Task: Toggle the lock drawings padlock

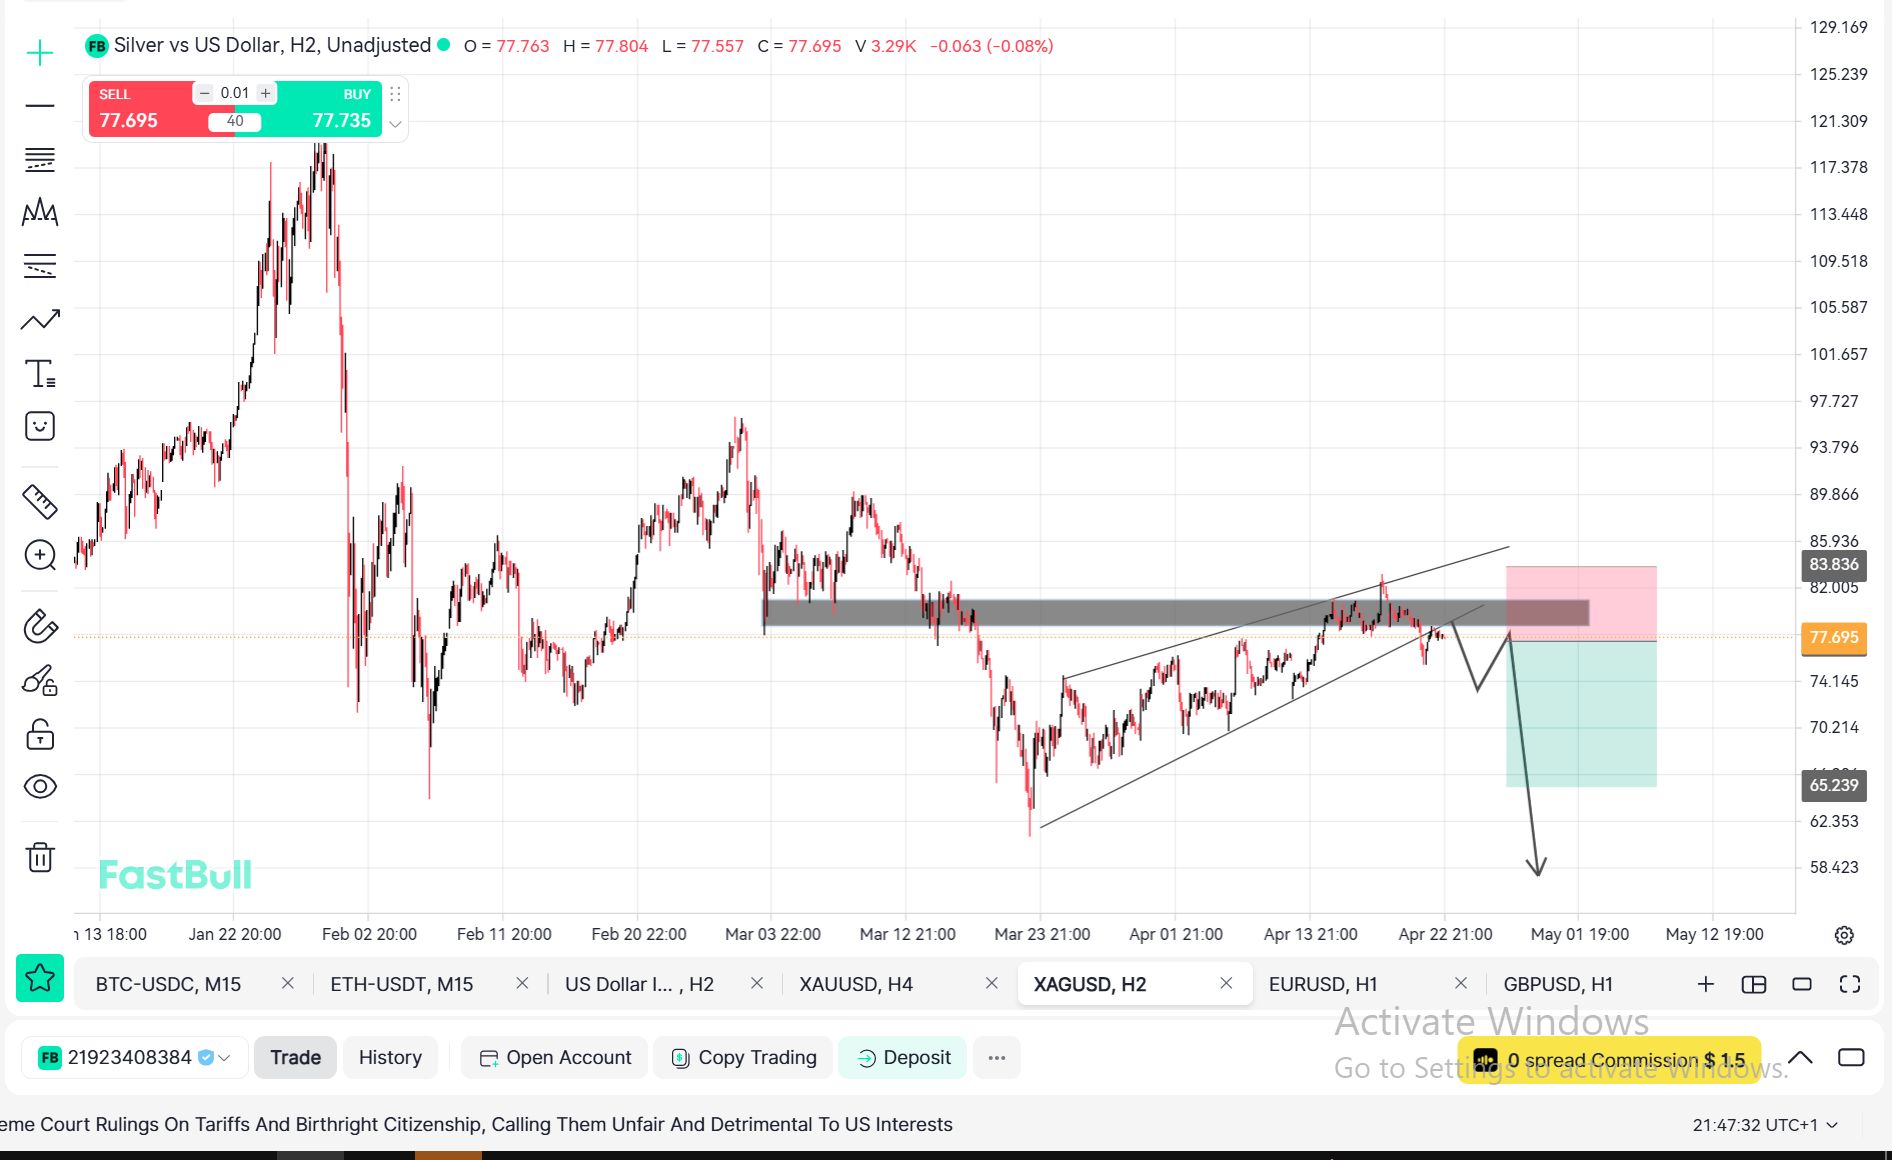Action: pos(40,735)
